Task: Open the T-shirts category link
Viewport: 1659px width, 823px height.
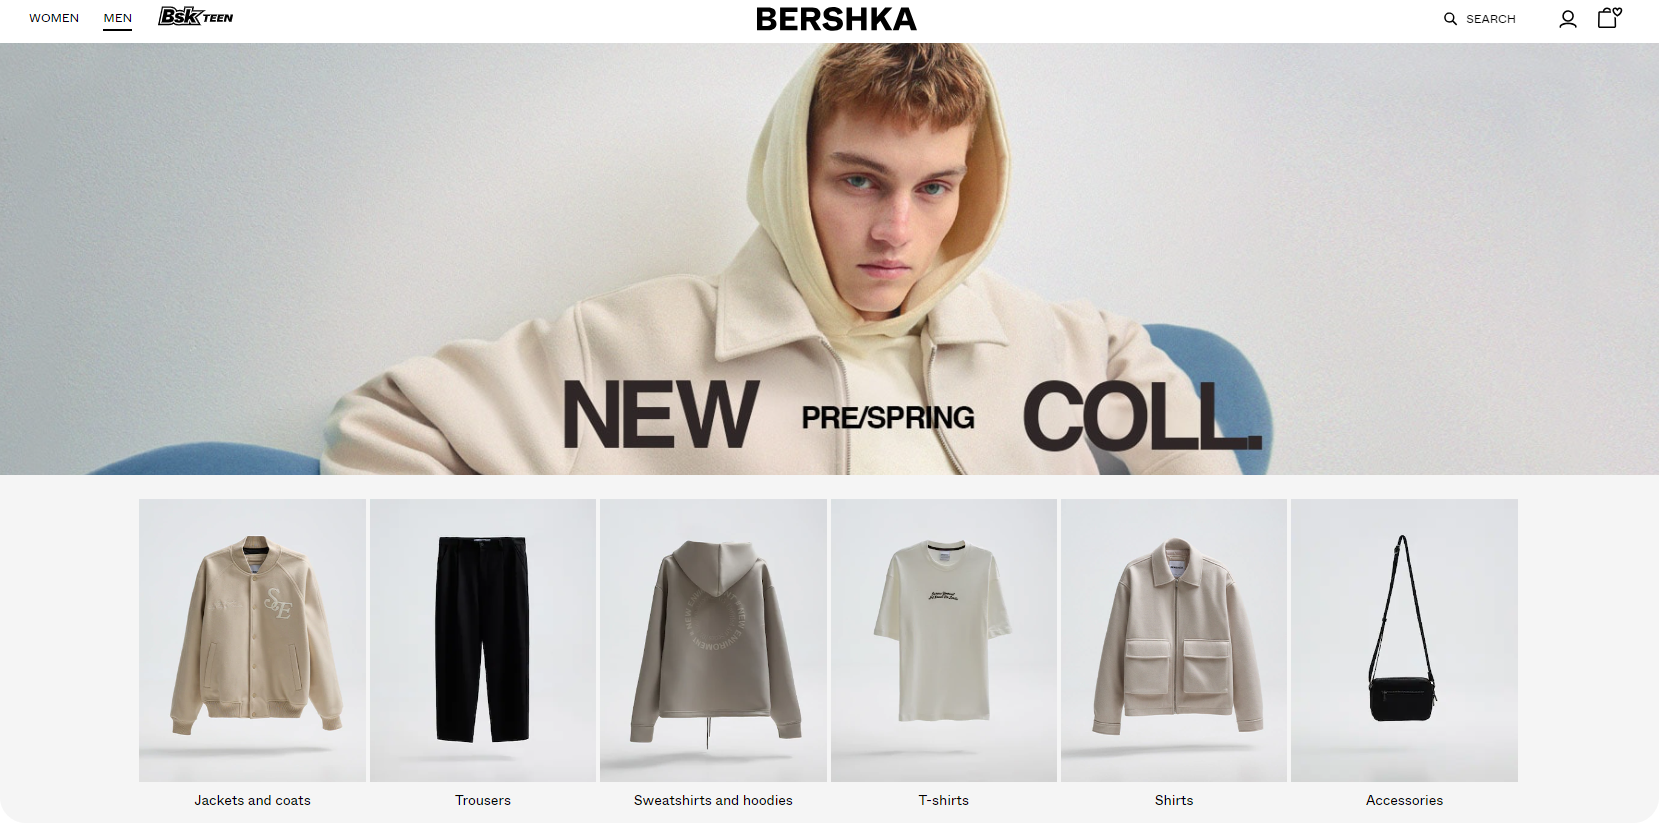Action: [944, 800]
